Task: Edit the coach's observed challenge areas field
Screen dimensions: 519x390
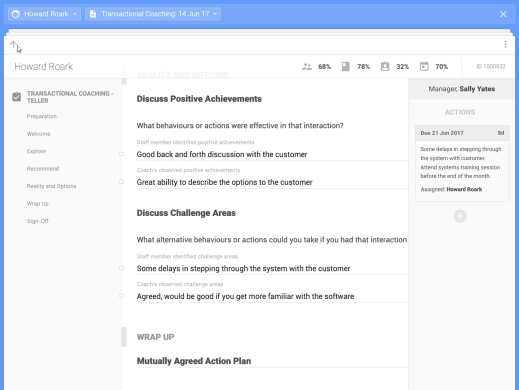Action: pos(272,296)
